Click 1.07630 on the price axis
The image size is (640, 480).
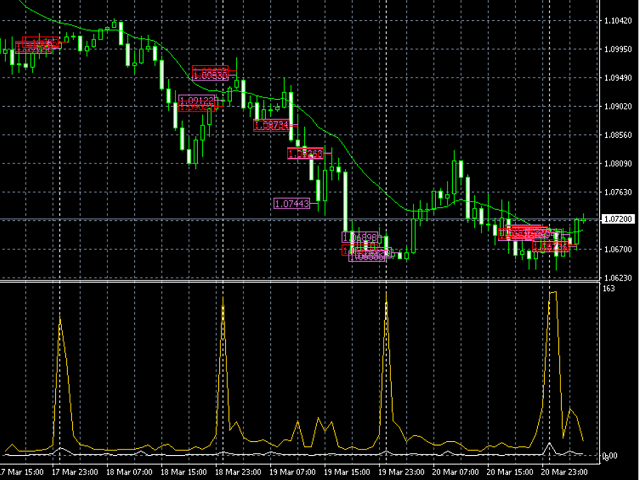click(620, 192)
